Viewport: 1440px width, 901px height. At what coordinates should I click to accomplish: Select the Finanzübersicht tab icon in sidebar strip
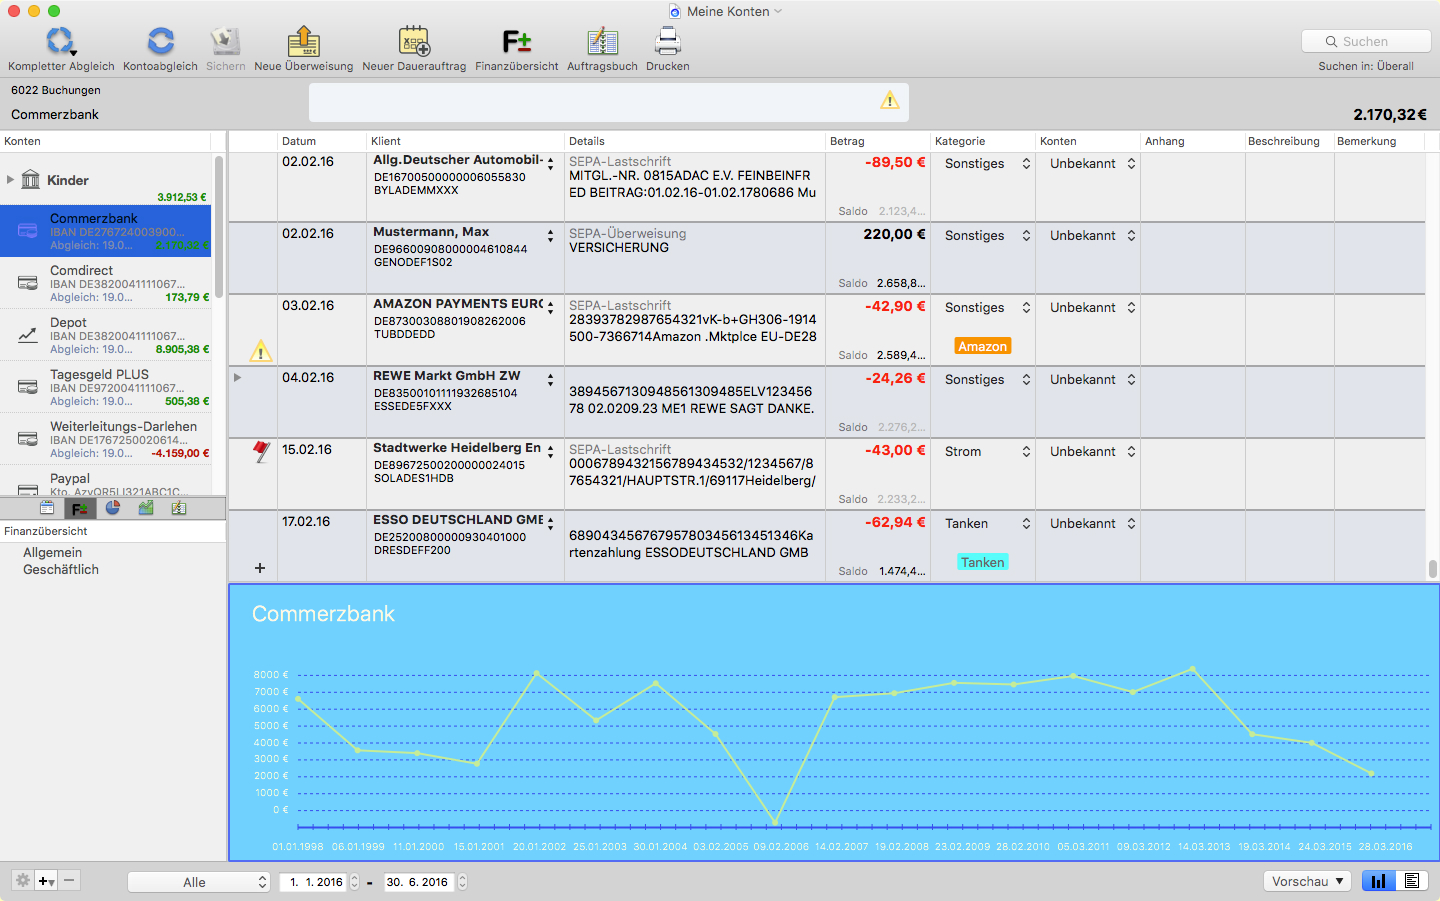coord(80,508)
